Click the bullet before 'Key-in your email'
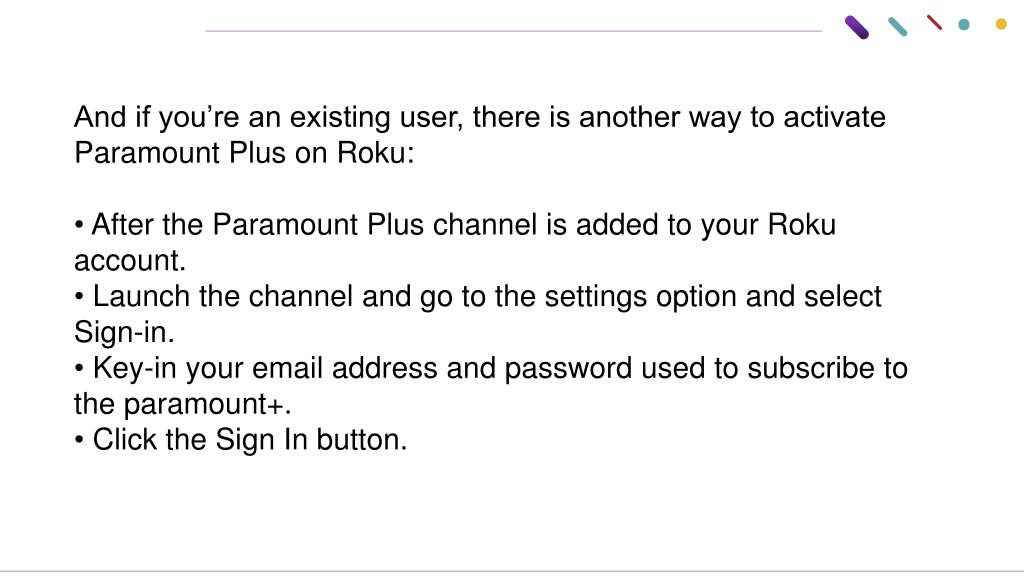This screenshot has width=1024, height=576. (x=79, y=369)
